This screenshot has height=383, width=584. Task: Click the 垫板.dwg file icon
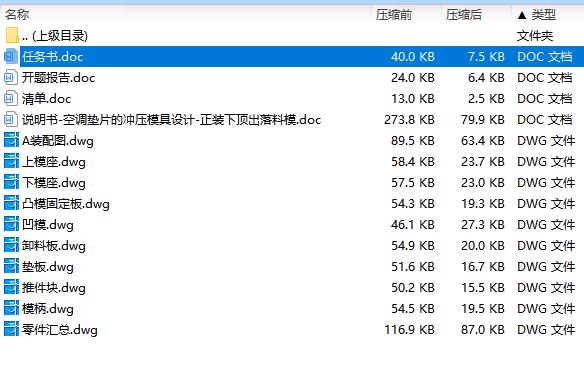(11, 266)
